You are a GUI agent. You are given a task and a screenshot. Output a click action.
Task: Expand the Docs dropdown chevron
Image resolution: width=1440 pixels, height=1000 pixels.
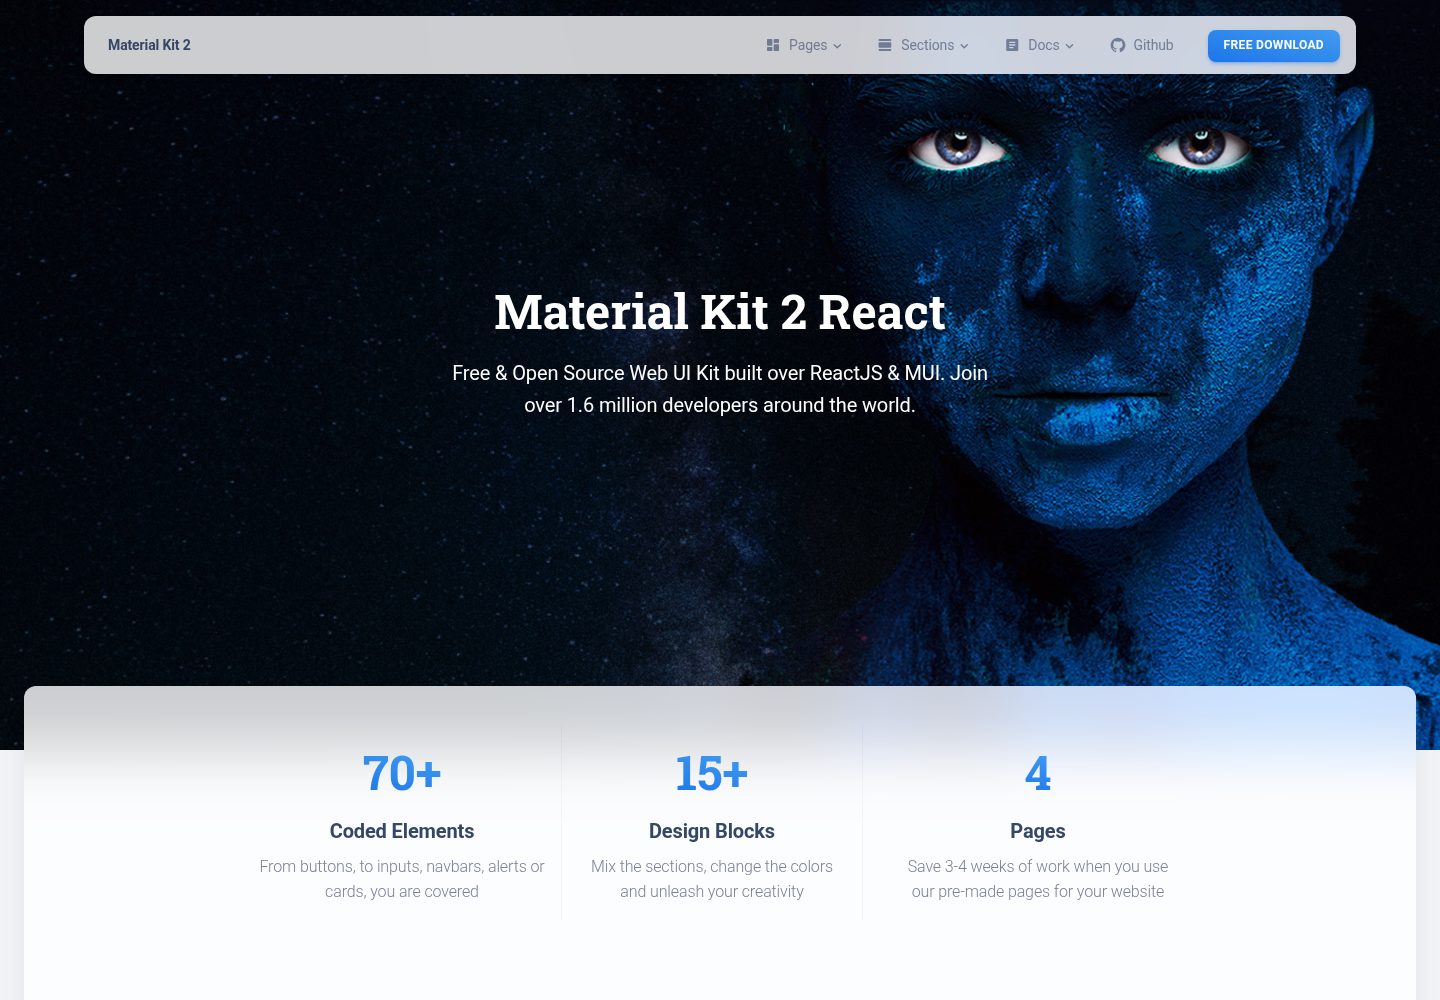pyautogui.click(x=1069, y=46)
